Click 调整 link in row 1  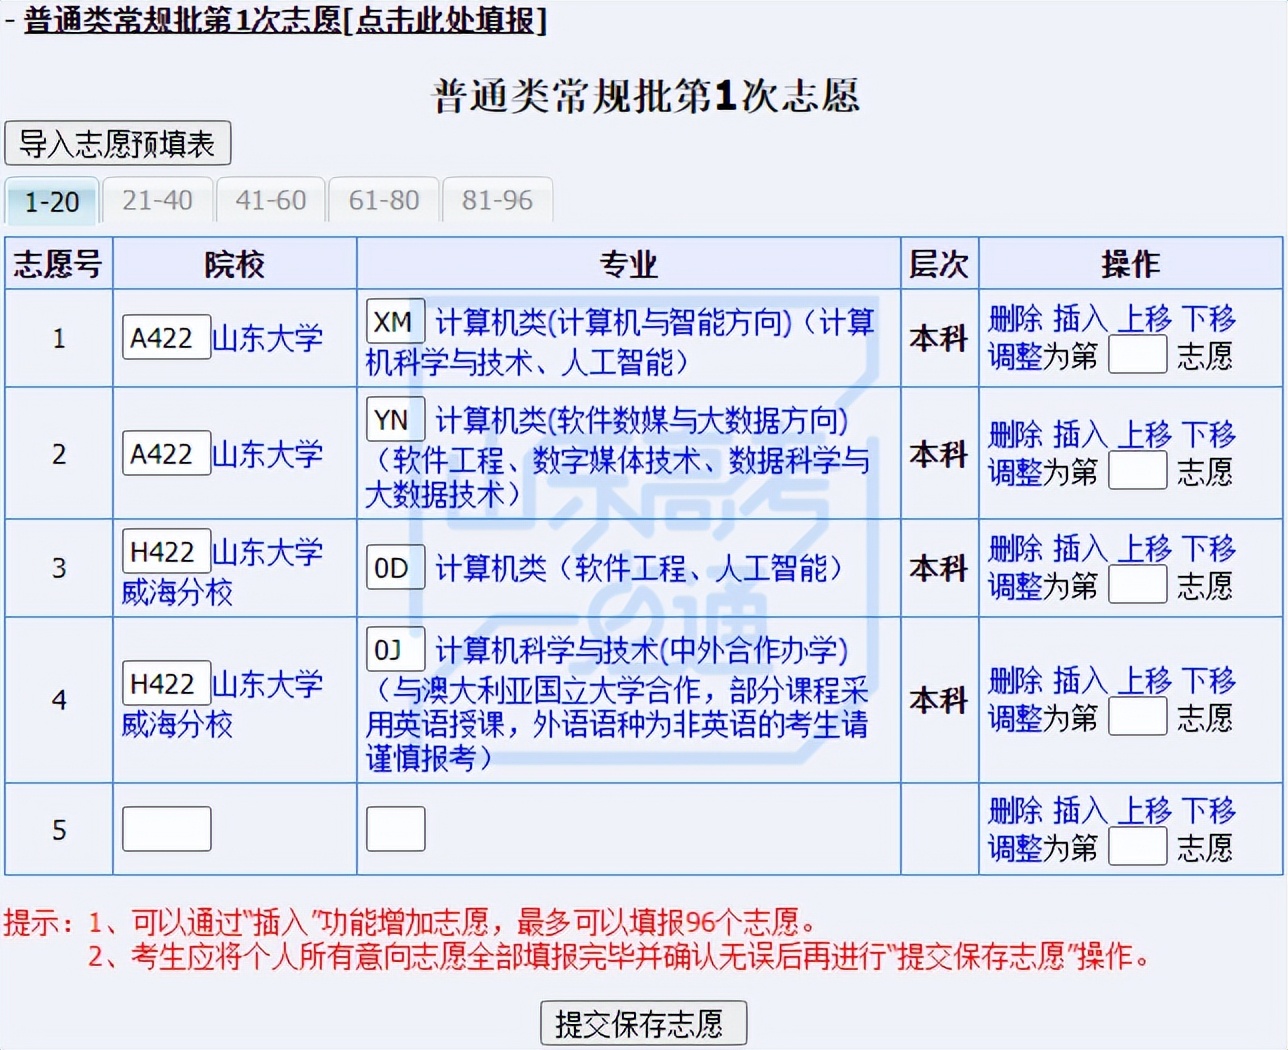(1012, 355)
